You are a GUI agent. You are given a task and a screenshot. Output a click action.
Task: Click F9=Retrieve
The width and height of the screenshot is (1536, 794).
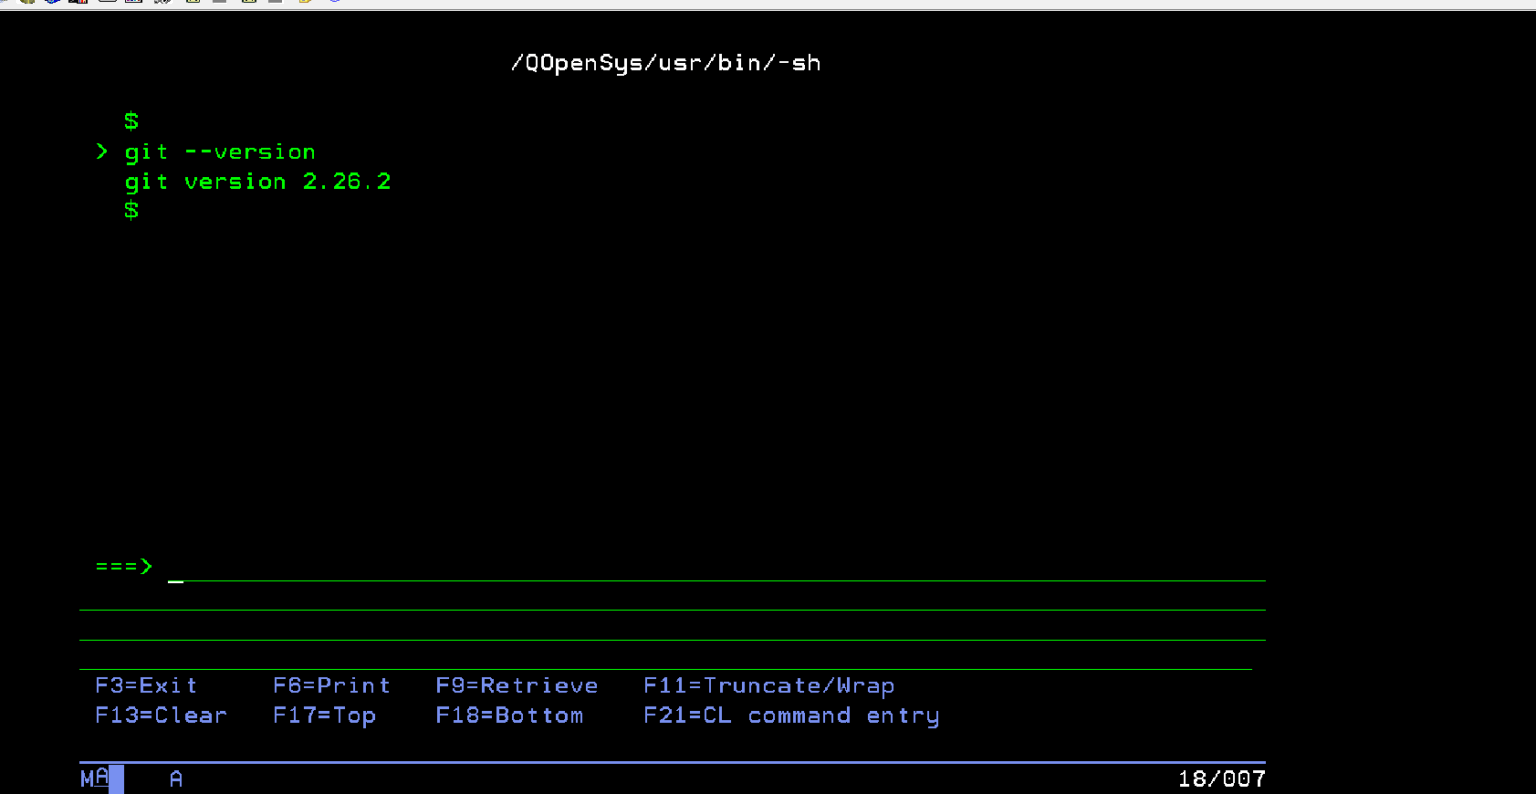point(516,685)
